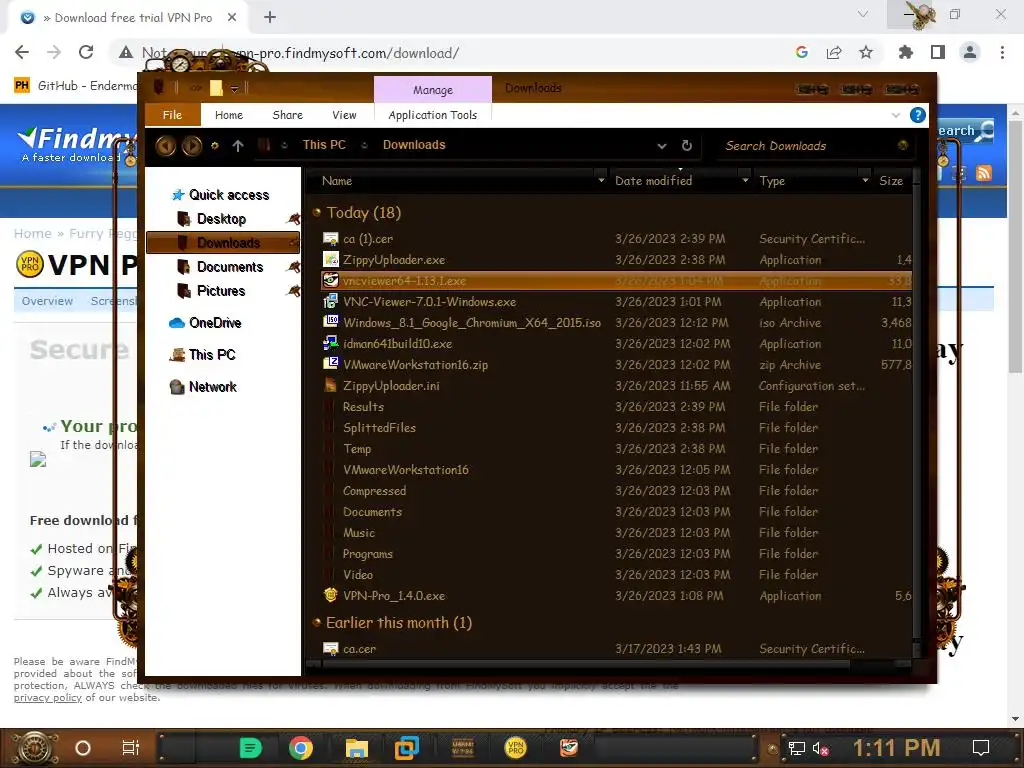The width and height of the screenshot is (1024, 768).
Task: Bookmark this page with star icon
Action: (x=866, y=52)
